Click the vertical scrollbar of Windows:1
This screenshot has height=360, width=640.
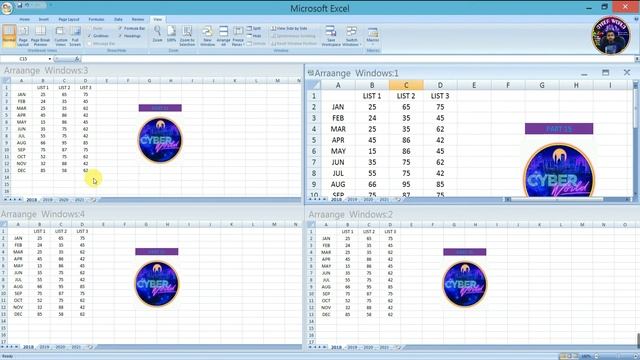tap(636, 139)
